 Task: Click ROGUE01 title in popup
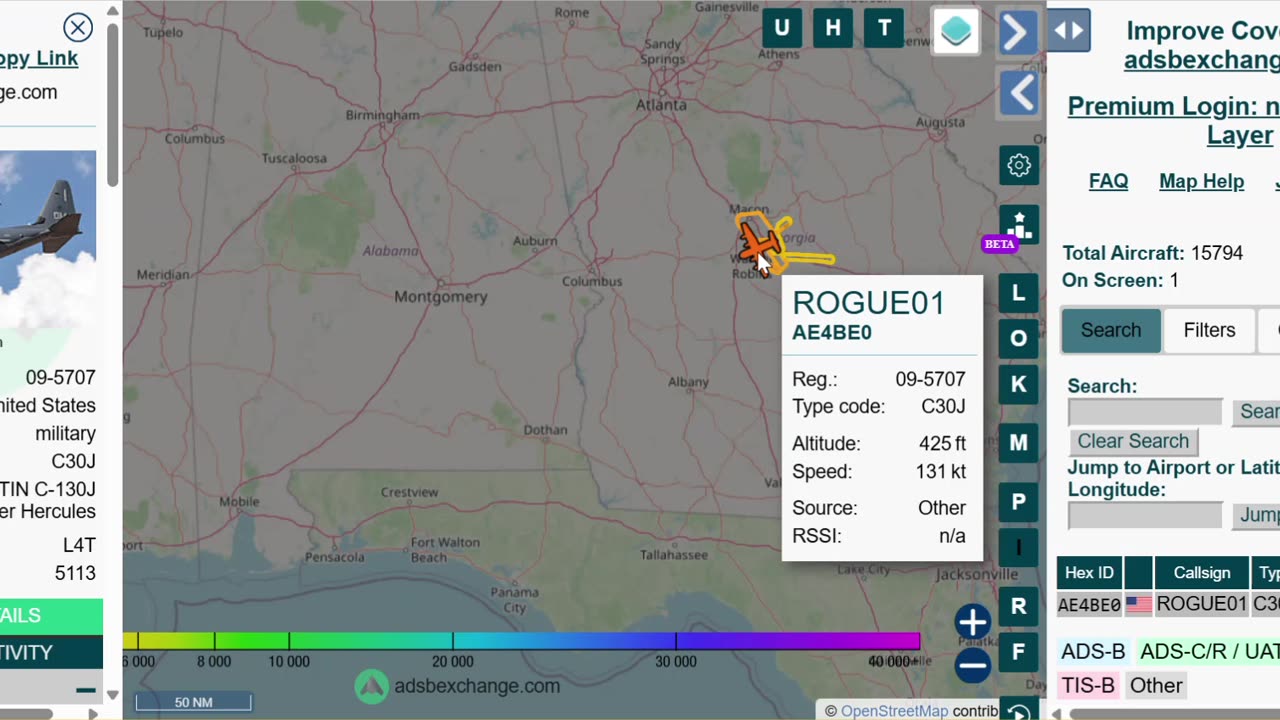(868, 303)
